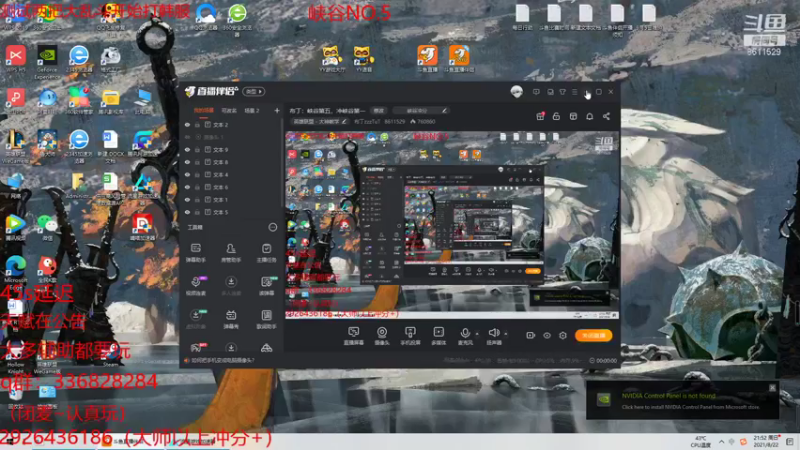Viewport: 800px width, 450px height.
Task: Hide the 文本 6 layer
Action: [x=187, y=187]
